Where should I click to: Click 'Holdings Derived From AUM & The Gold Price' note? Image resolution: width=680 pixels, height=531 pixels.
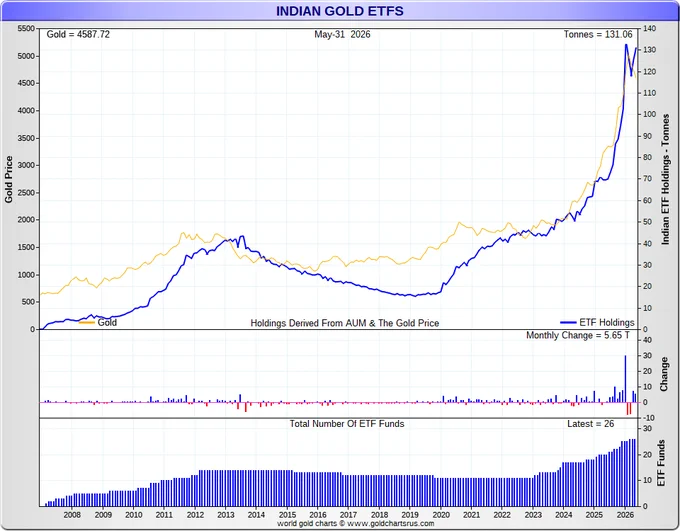(x=345, y=323)
